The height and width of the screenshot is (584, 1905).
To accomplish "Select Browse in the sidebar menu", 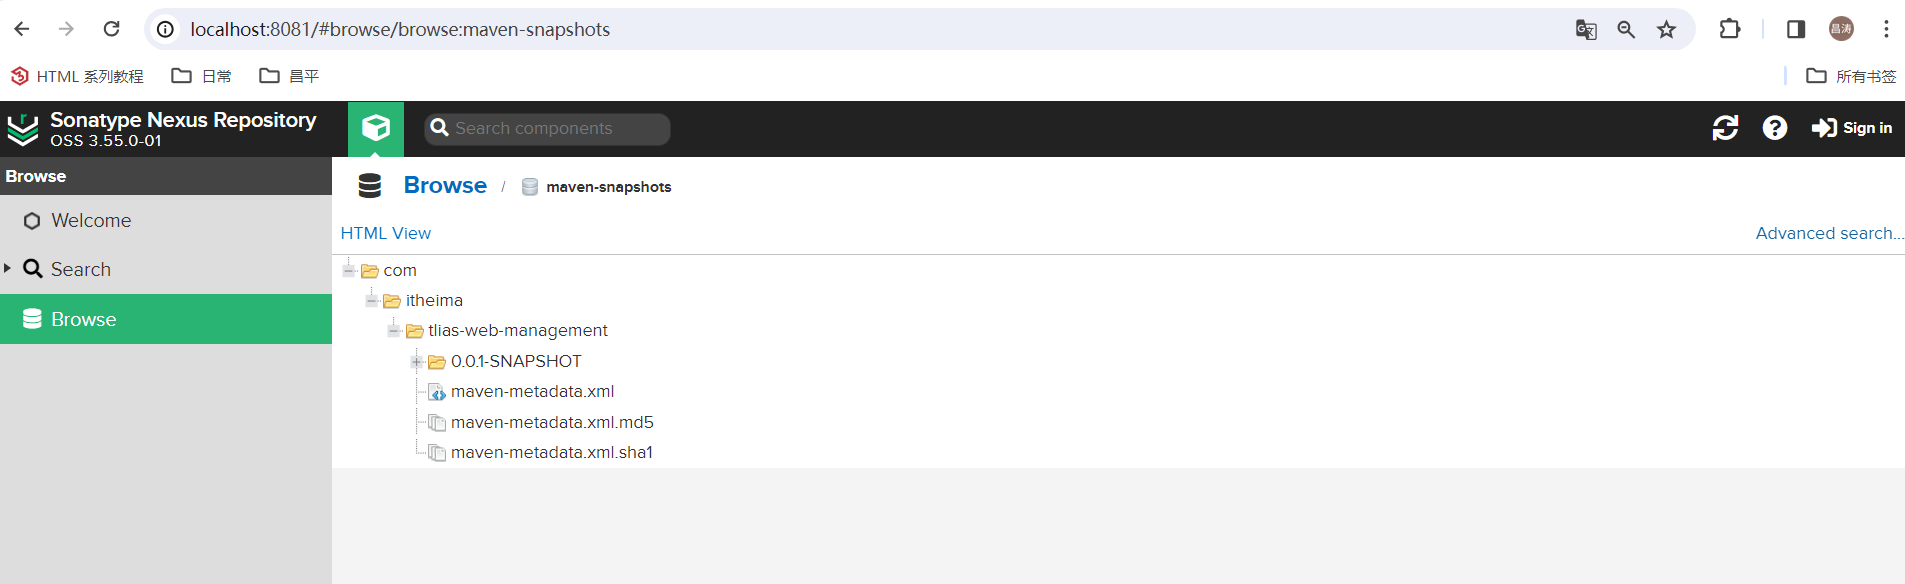I will click(166, 319).
